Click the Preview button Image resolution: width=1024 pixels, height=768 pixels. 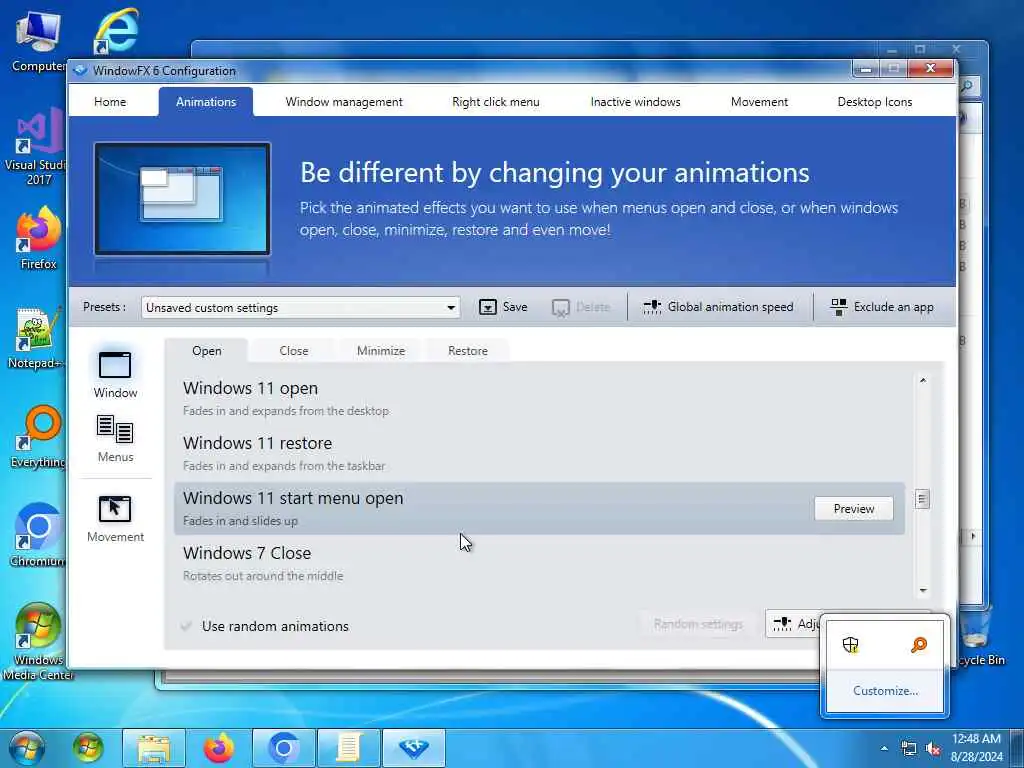pos(854,509)
